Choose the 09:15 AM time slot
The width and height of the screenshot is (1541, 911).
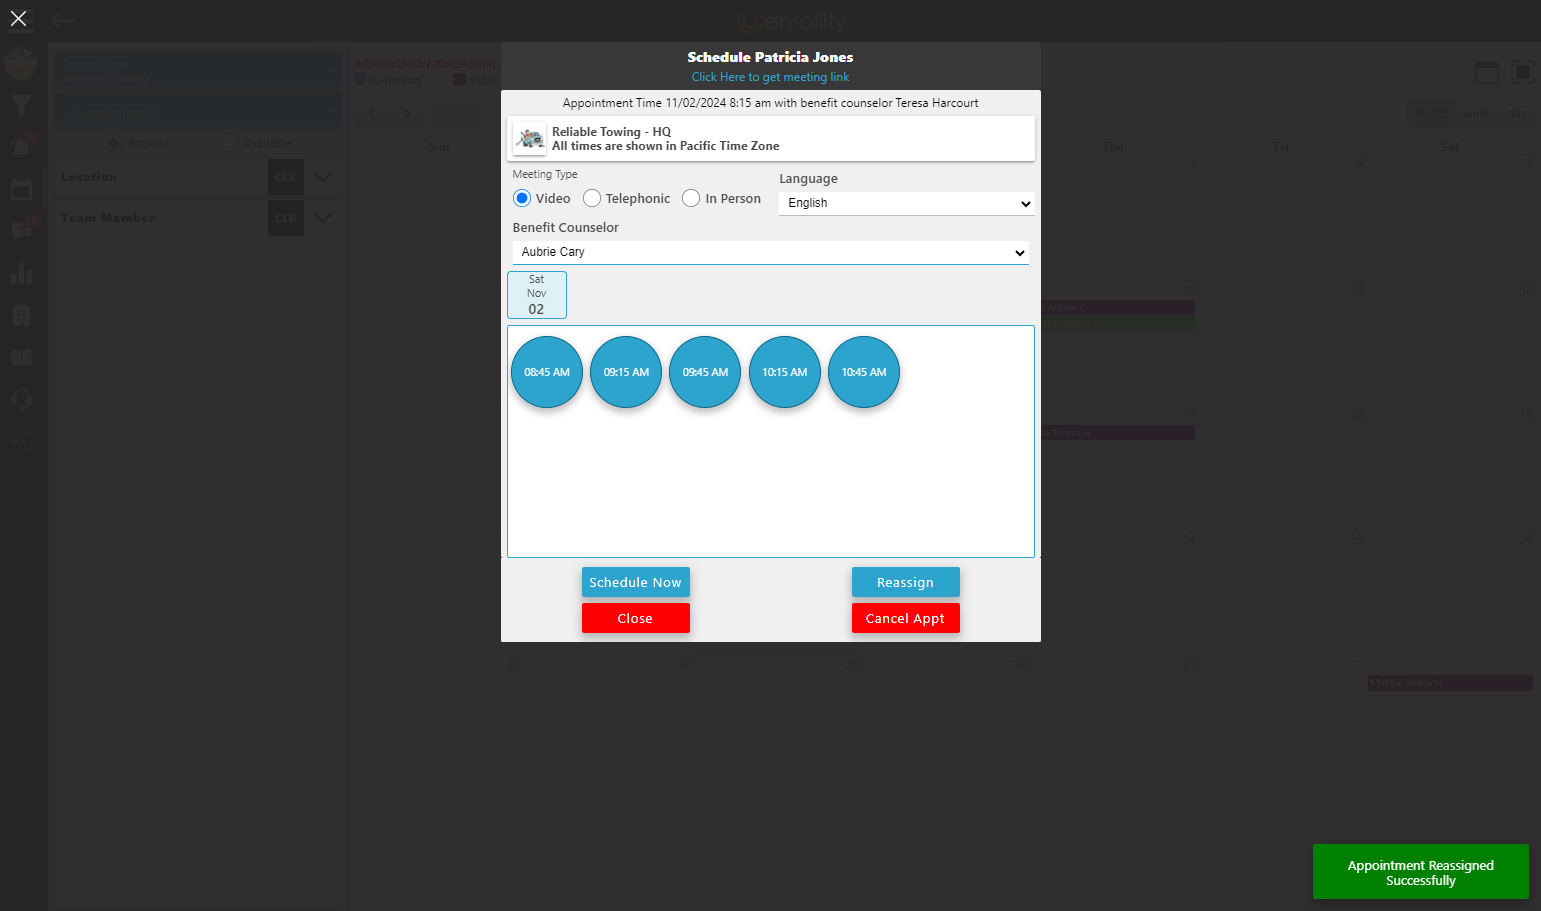coord(626,372)
